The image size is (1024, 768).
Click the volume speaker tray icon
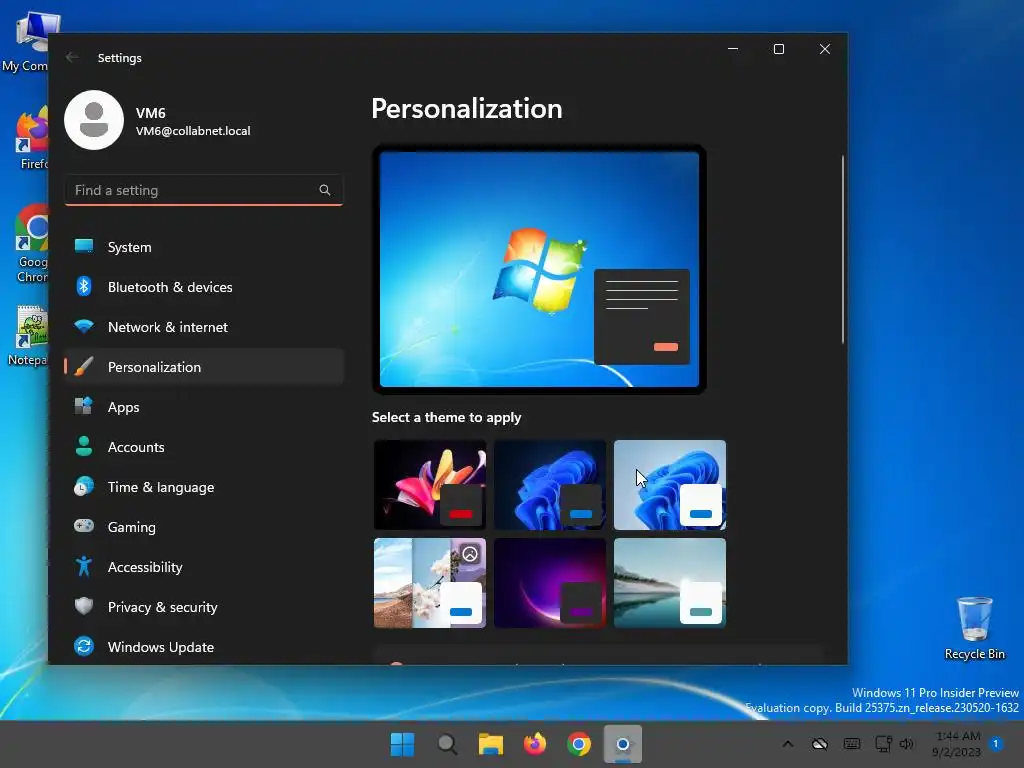pos(906,744)
